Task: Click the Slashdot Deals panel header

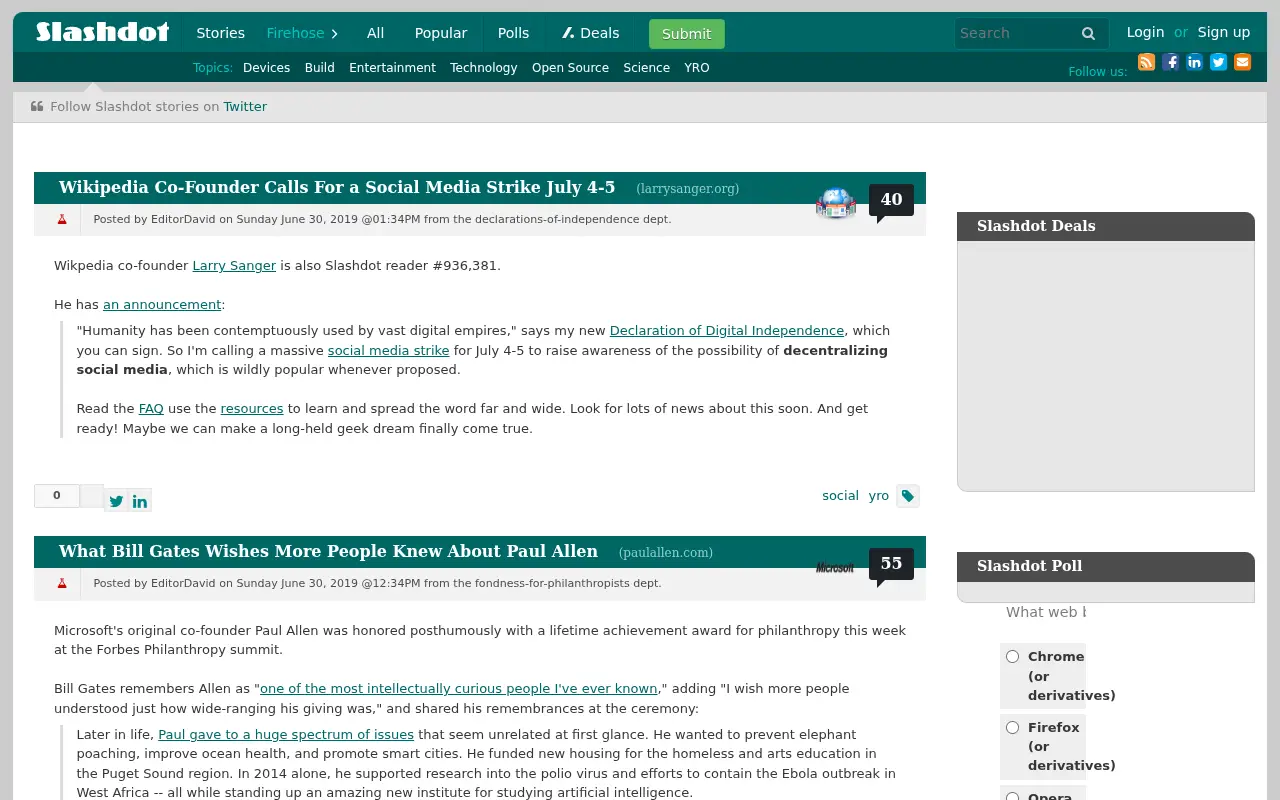Action: click(x=1105, y=226)
